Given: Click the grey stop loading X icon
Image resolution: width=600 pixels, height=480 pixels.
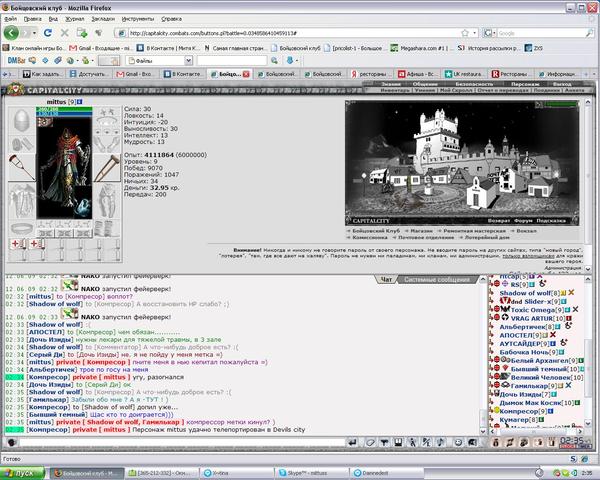Looking at the screenshot, I should [x=64, y=33].
